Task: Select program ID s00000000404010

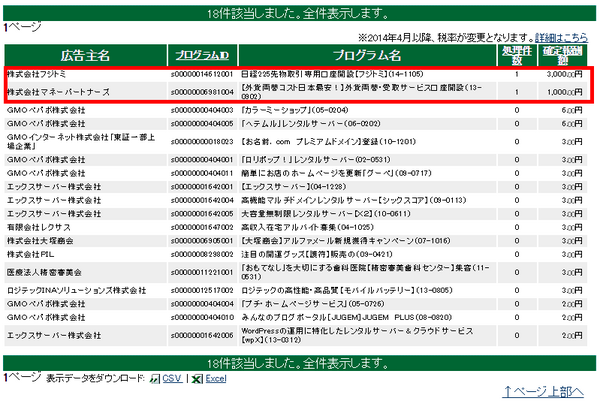Action: [x=202, y=317]
